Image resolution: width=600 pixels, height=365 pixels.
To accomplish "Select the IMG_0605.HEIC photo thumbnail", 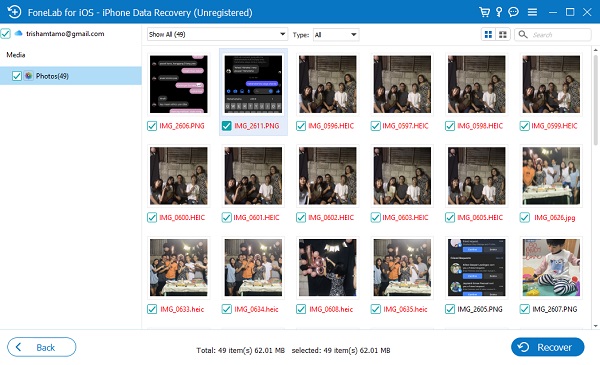I will (x=477, y=176).
